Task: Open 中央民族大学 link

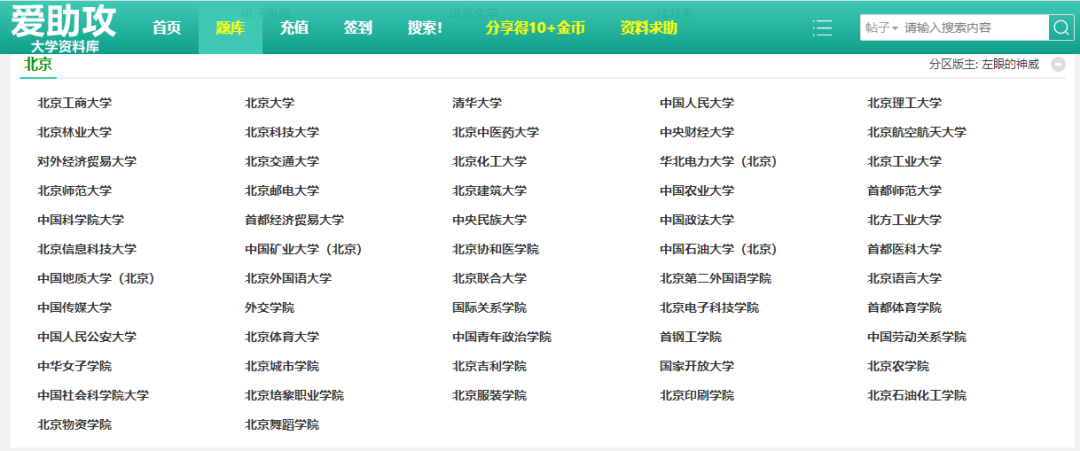Action: (x=489, y=220)
